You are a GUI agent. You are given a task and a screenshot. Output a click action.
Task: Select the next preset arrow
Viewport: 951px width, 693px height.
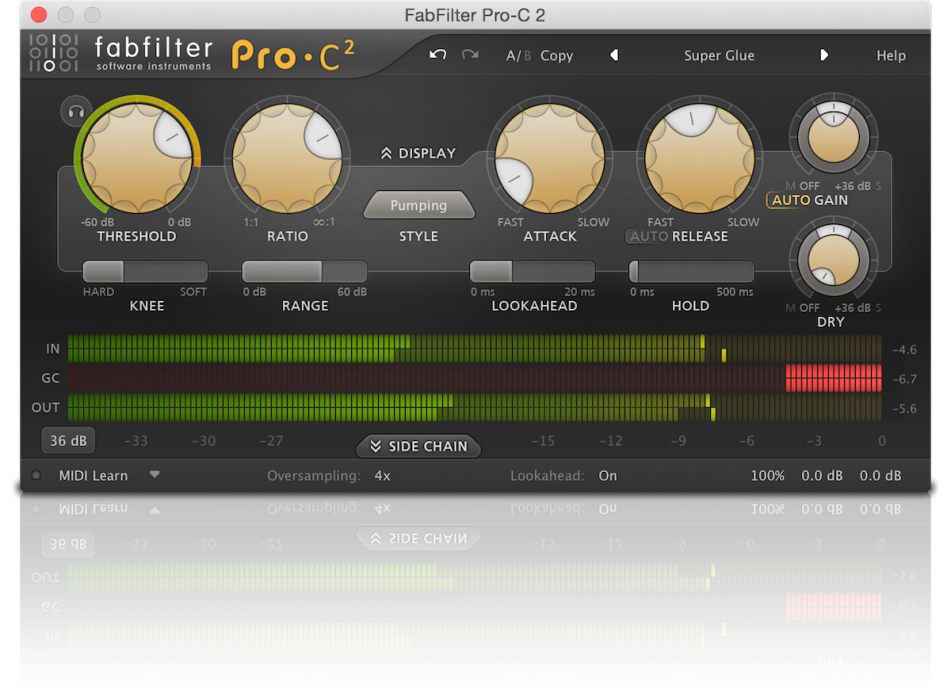pyautogui.click(x=824, y=56)
